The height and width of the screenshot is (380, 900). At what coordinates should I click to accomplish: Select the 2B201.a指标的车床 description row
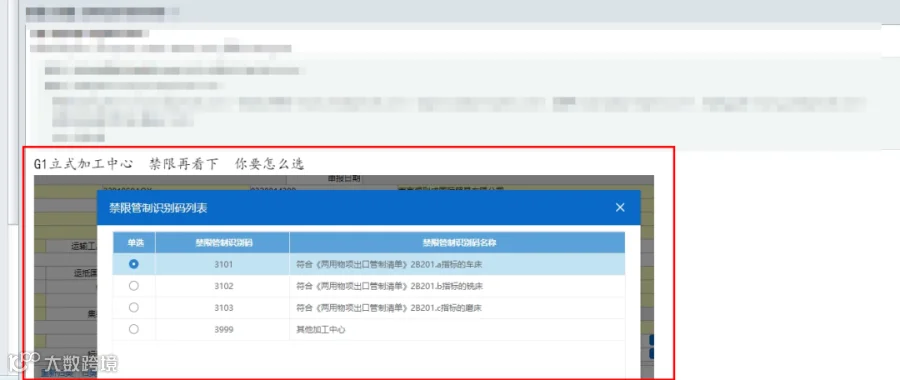[457, 264]
